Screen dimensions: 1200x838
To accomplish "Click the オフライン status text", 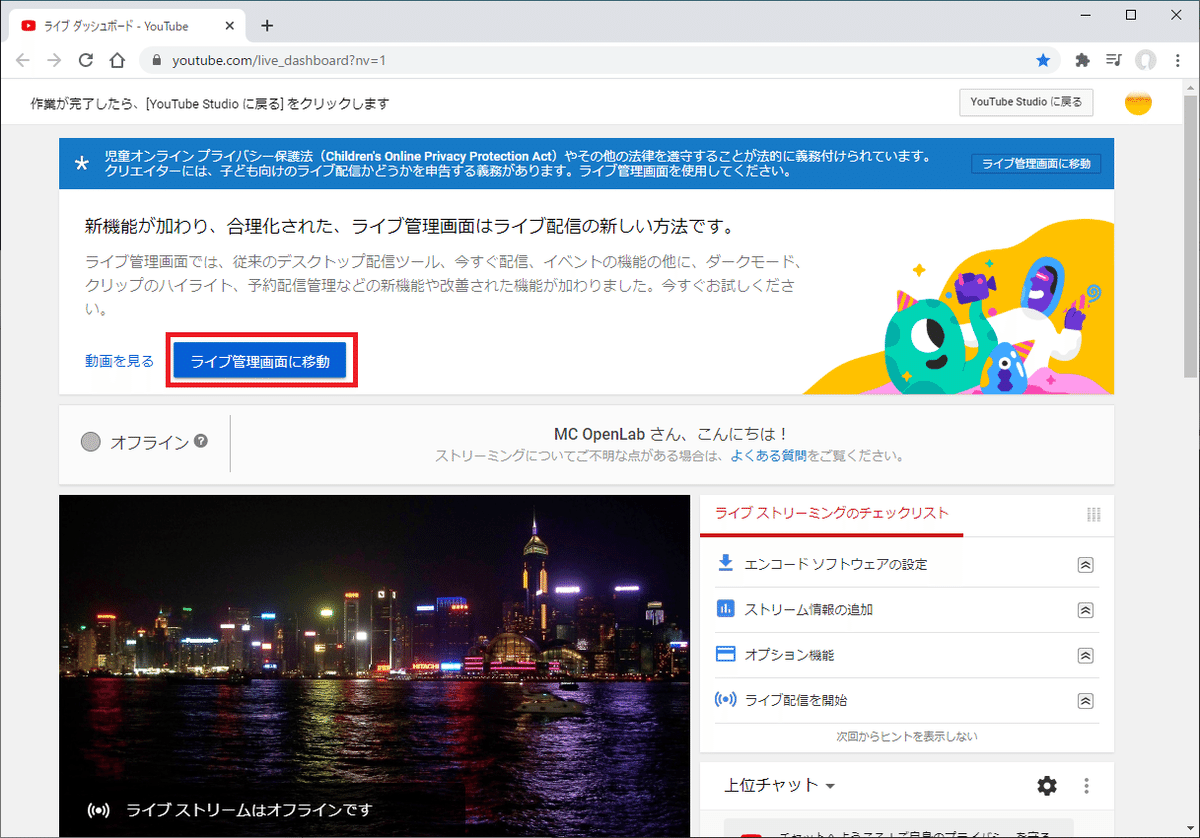I will coord(149,442).
